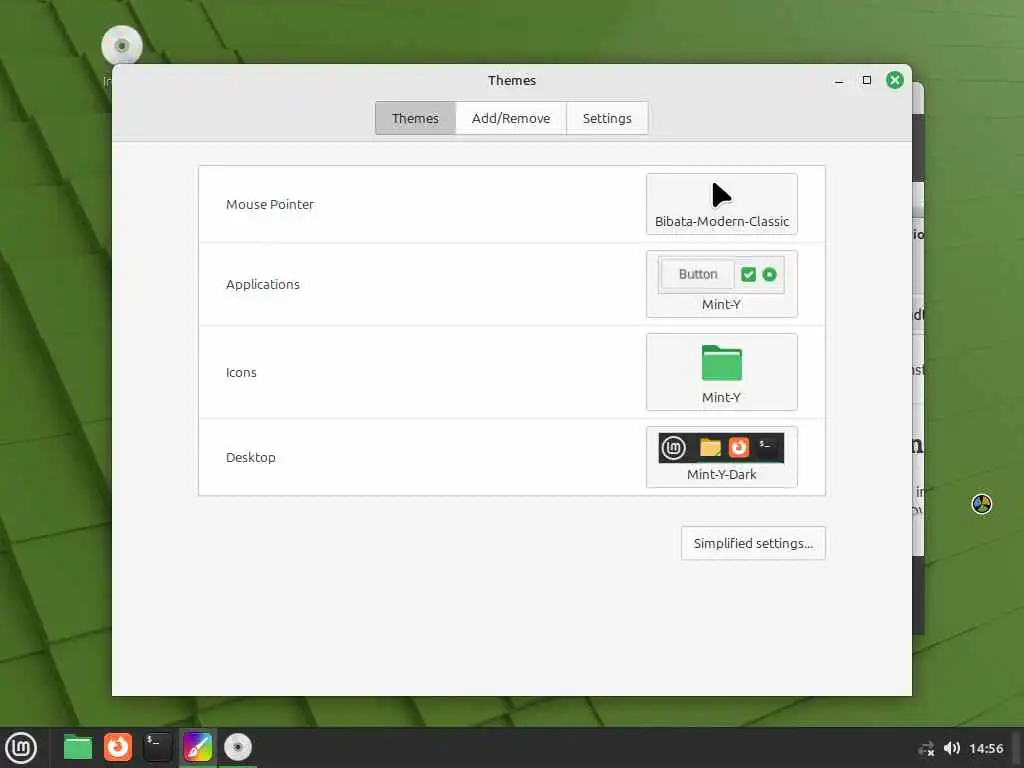Switch to the Settings tab
This screenshot has width=1024, height=768.
607,118
